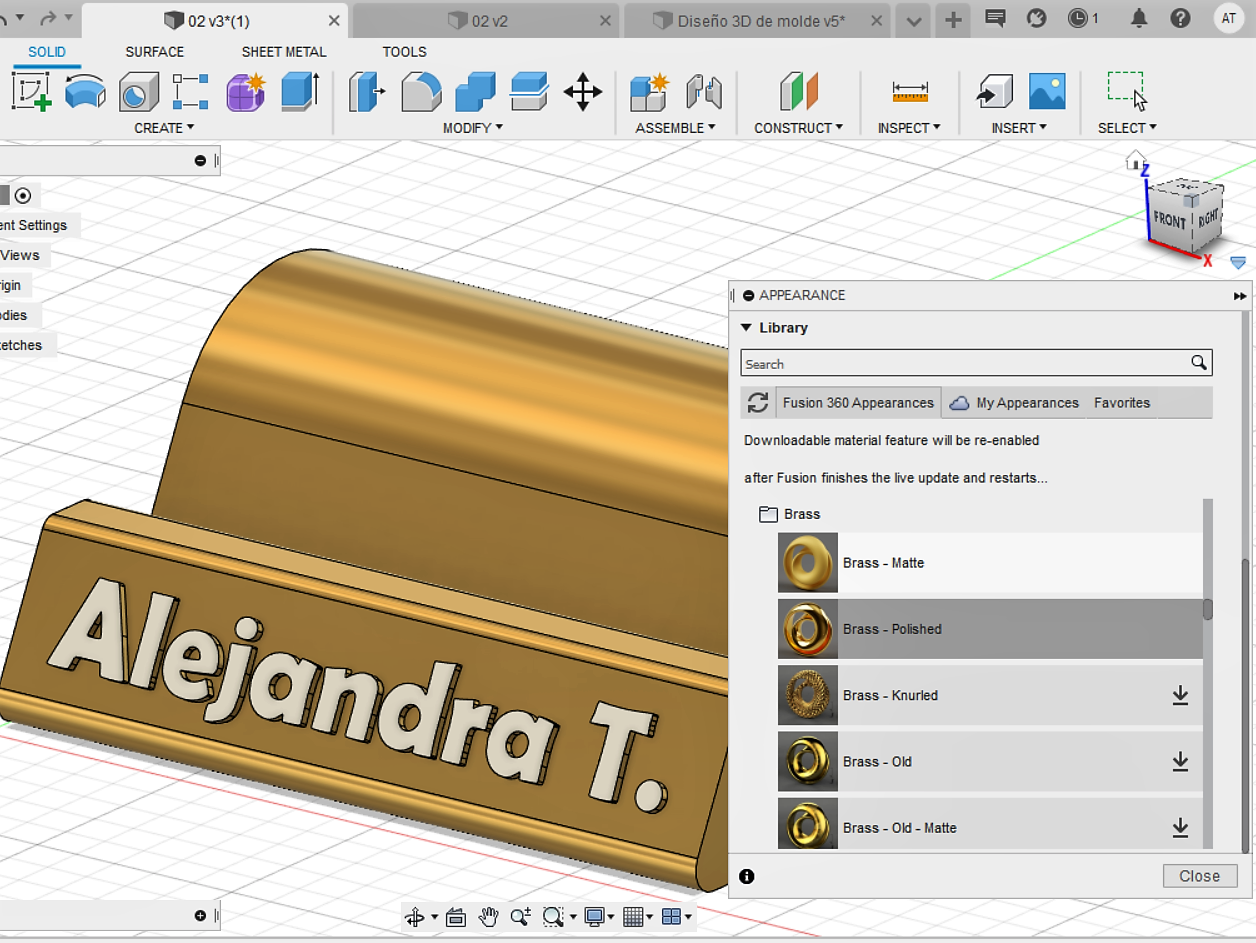Open the ASSEMBLE dropdown menu

tap(676, 128)
